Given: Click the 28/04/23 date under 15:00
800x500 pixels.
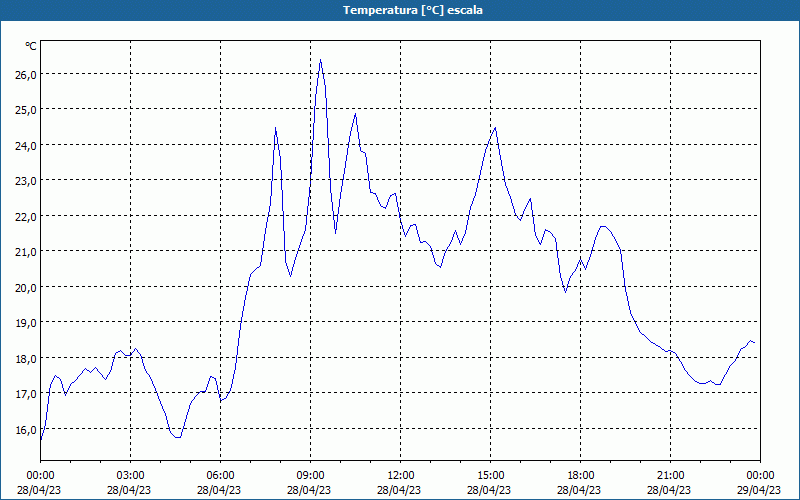Looking at the screenshot, I should click(489, 490).
